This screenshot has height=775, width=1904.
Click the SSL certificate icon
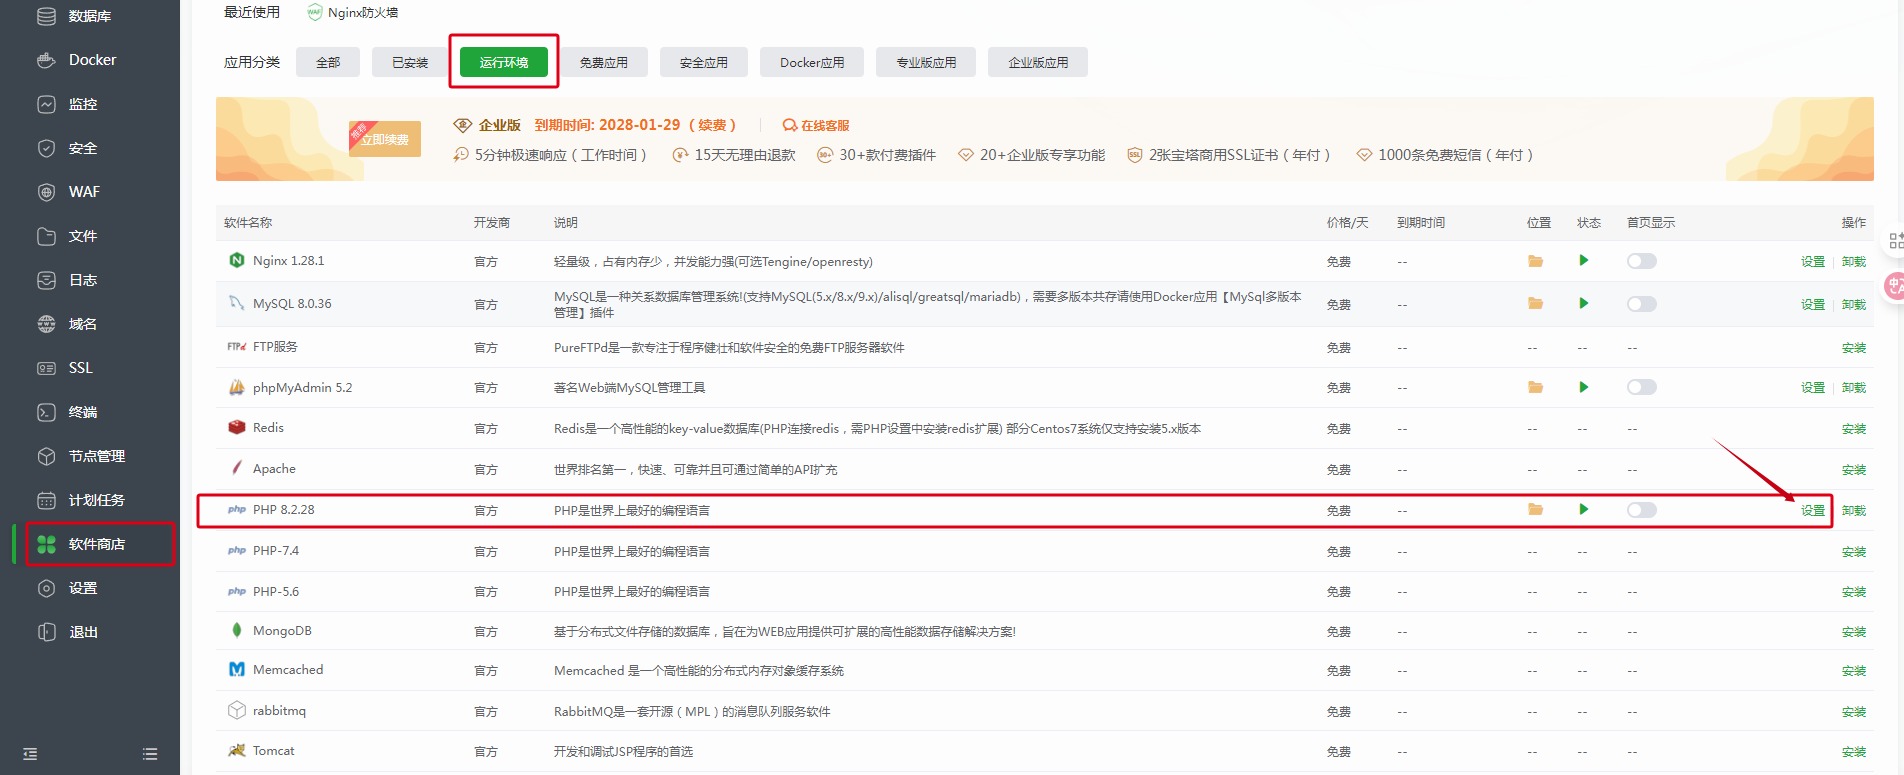click(46, 368)
